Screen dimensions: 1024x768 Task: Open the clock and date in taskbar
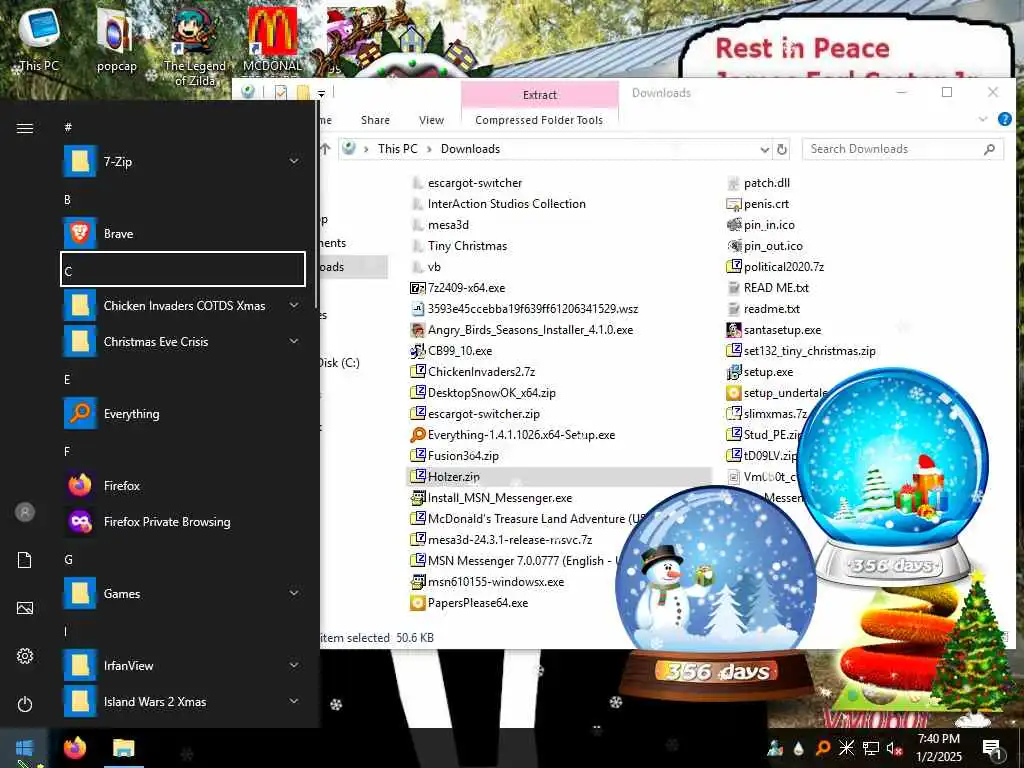click(x=938, y=748)
